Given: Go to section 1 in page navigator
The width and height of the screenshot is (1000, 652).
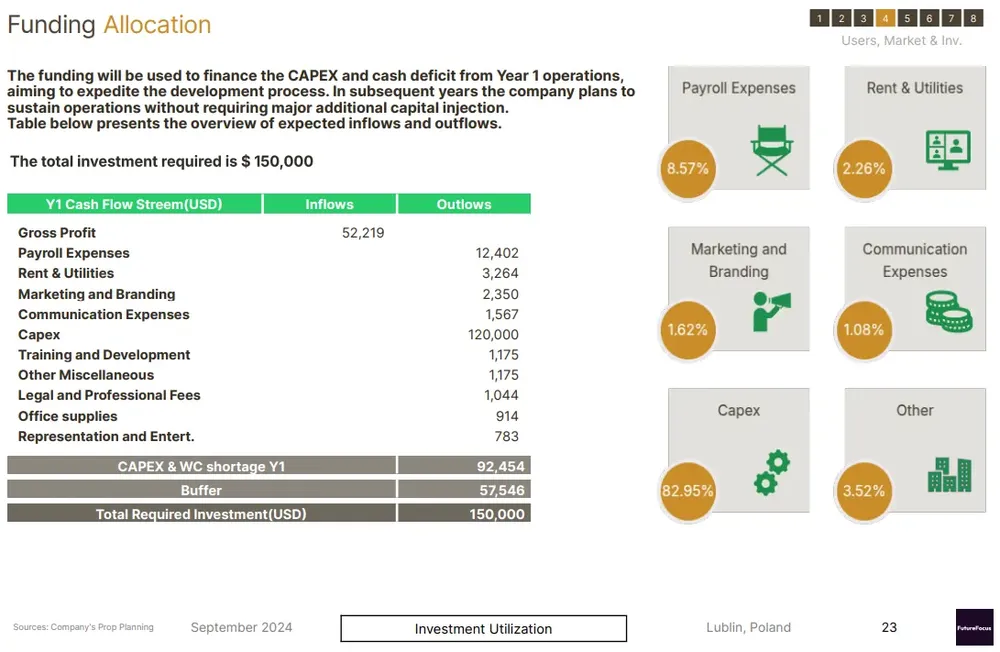Looking at the screenshot, I should coord(819,18).
